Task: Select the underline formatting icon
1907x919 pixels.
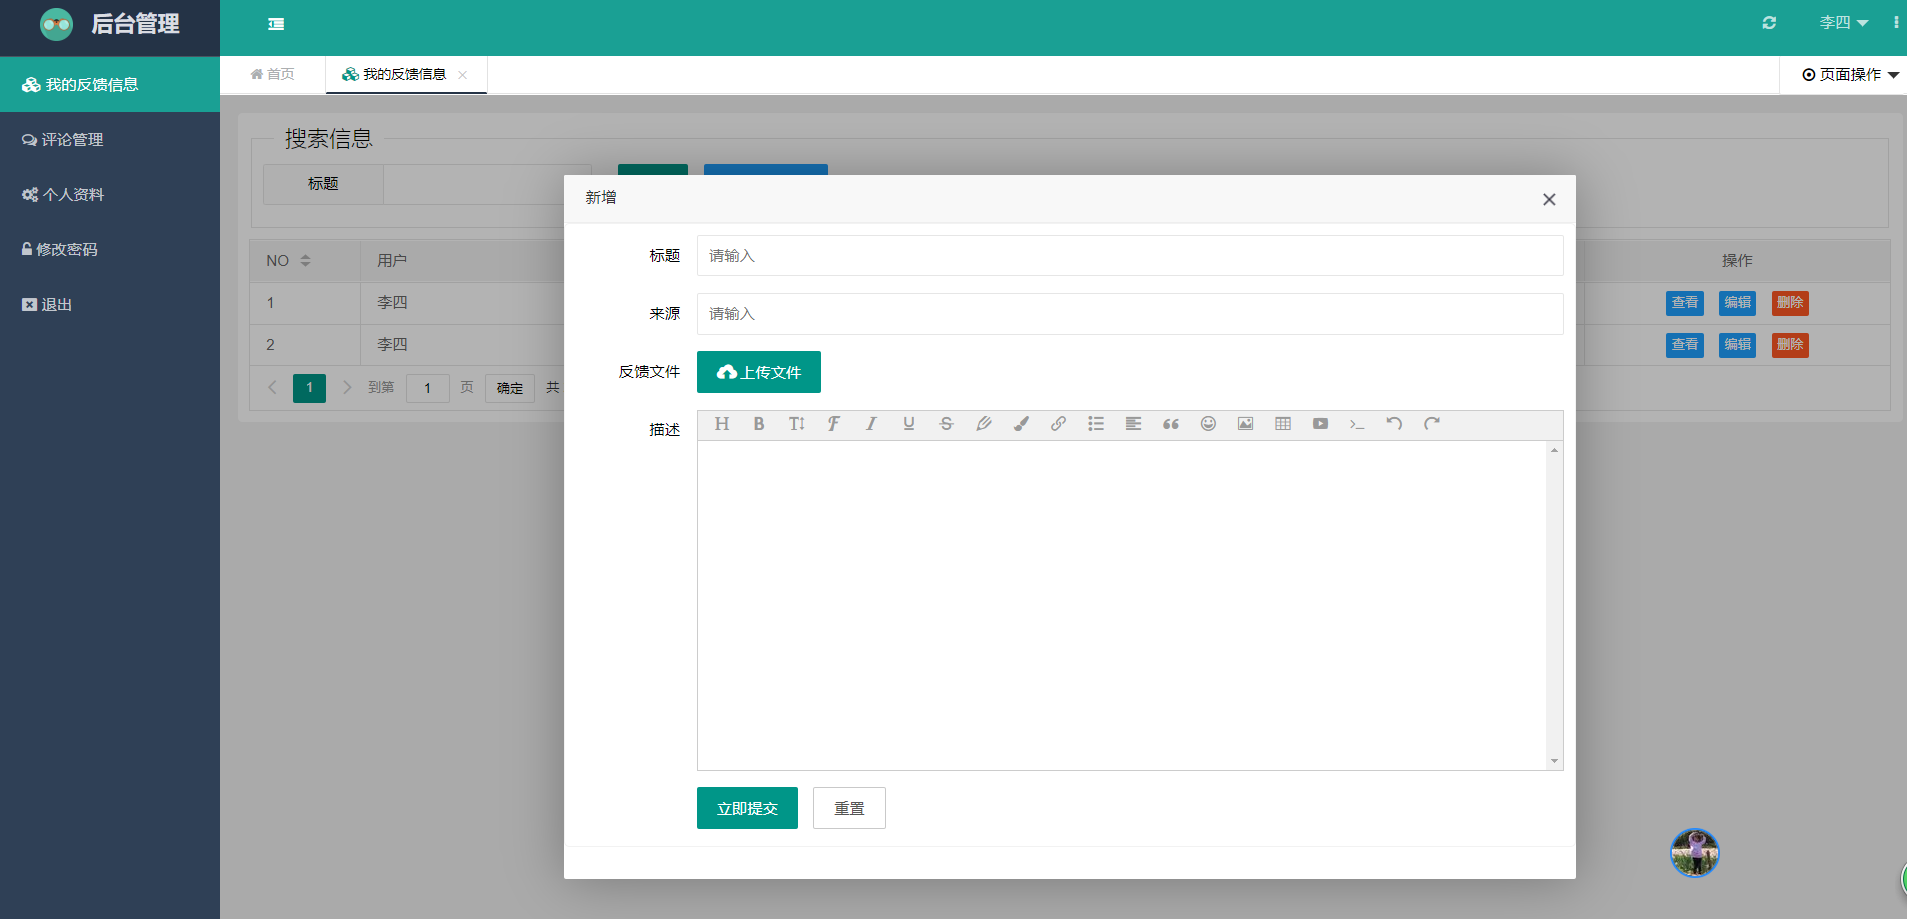Action: [908, 424]
